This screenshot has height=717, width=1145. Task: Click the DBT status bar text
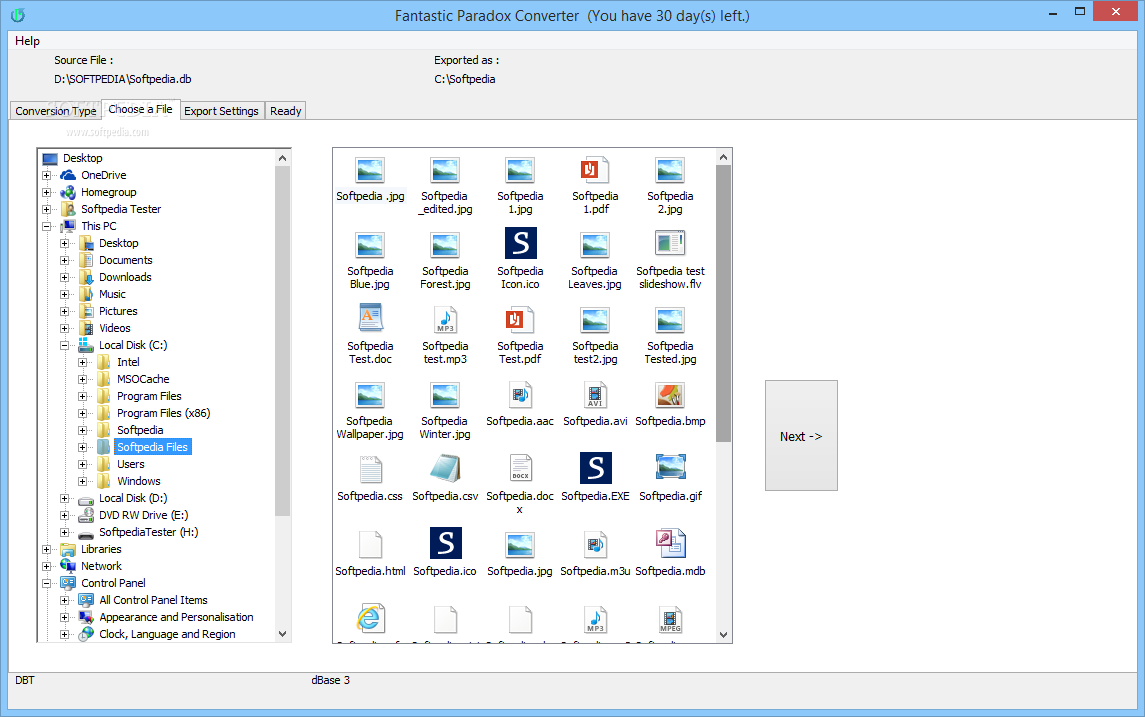25,680
